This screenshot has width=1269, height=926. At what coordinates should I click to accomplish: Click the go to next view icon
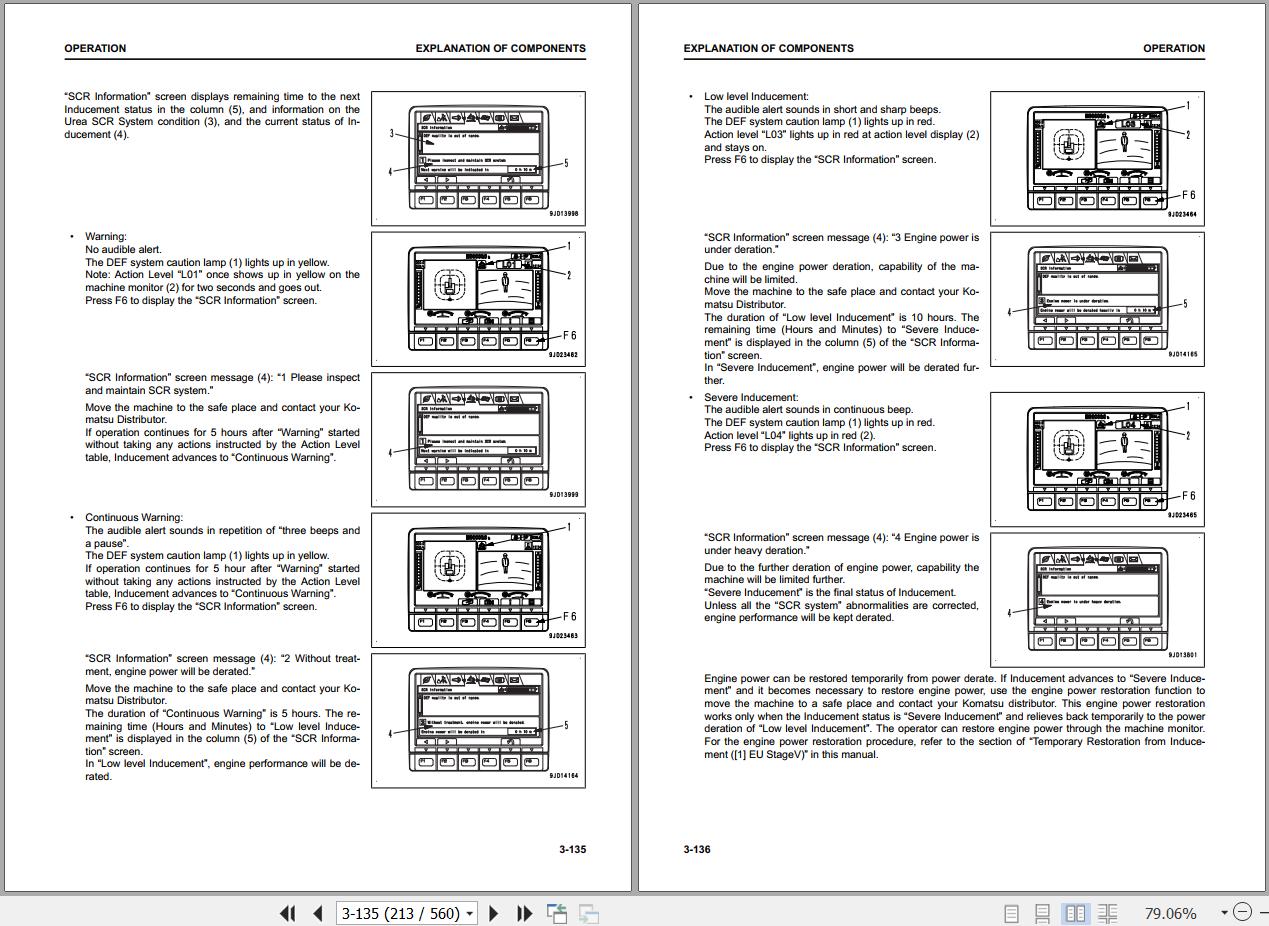coord(590,913)
